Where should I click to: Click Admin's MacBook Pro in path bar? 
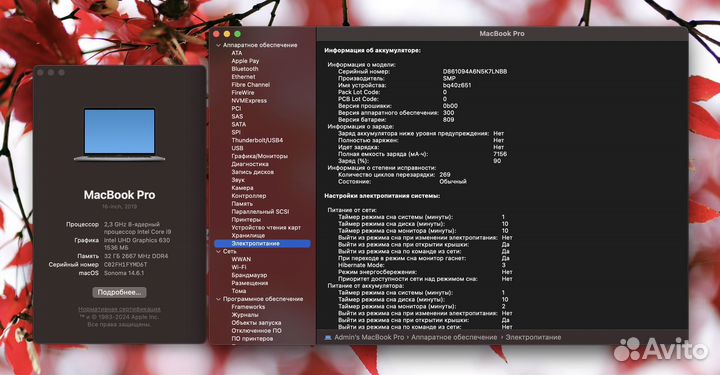click(369, 337)
